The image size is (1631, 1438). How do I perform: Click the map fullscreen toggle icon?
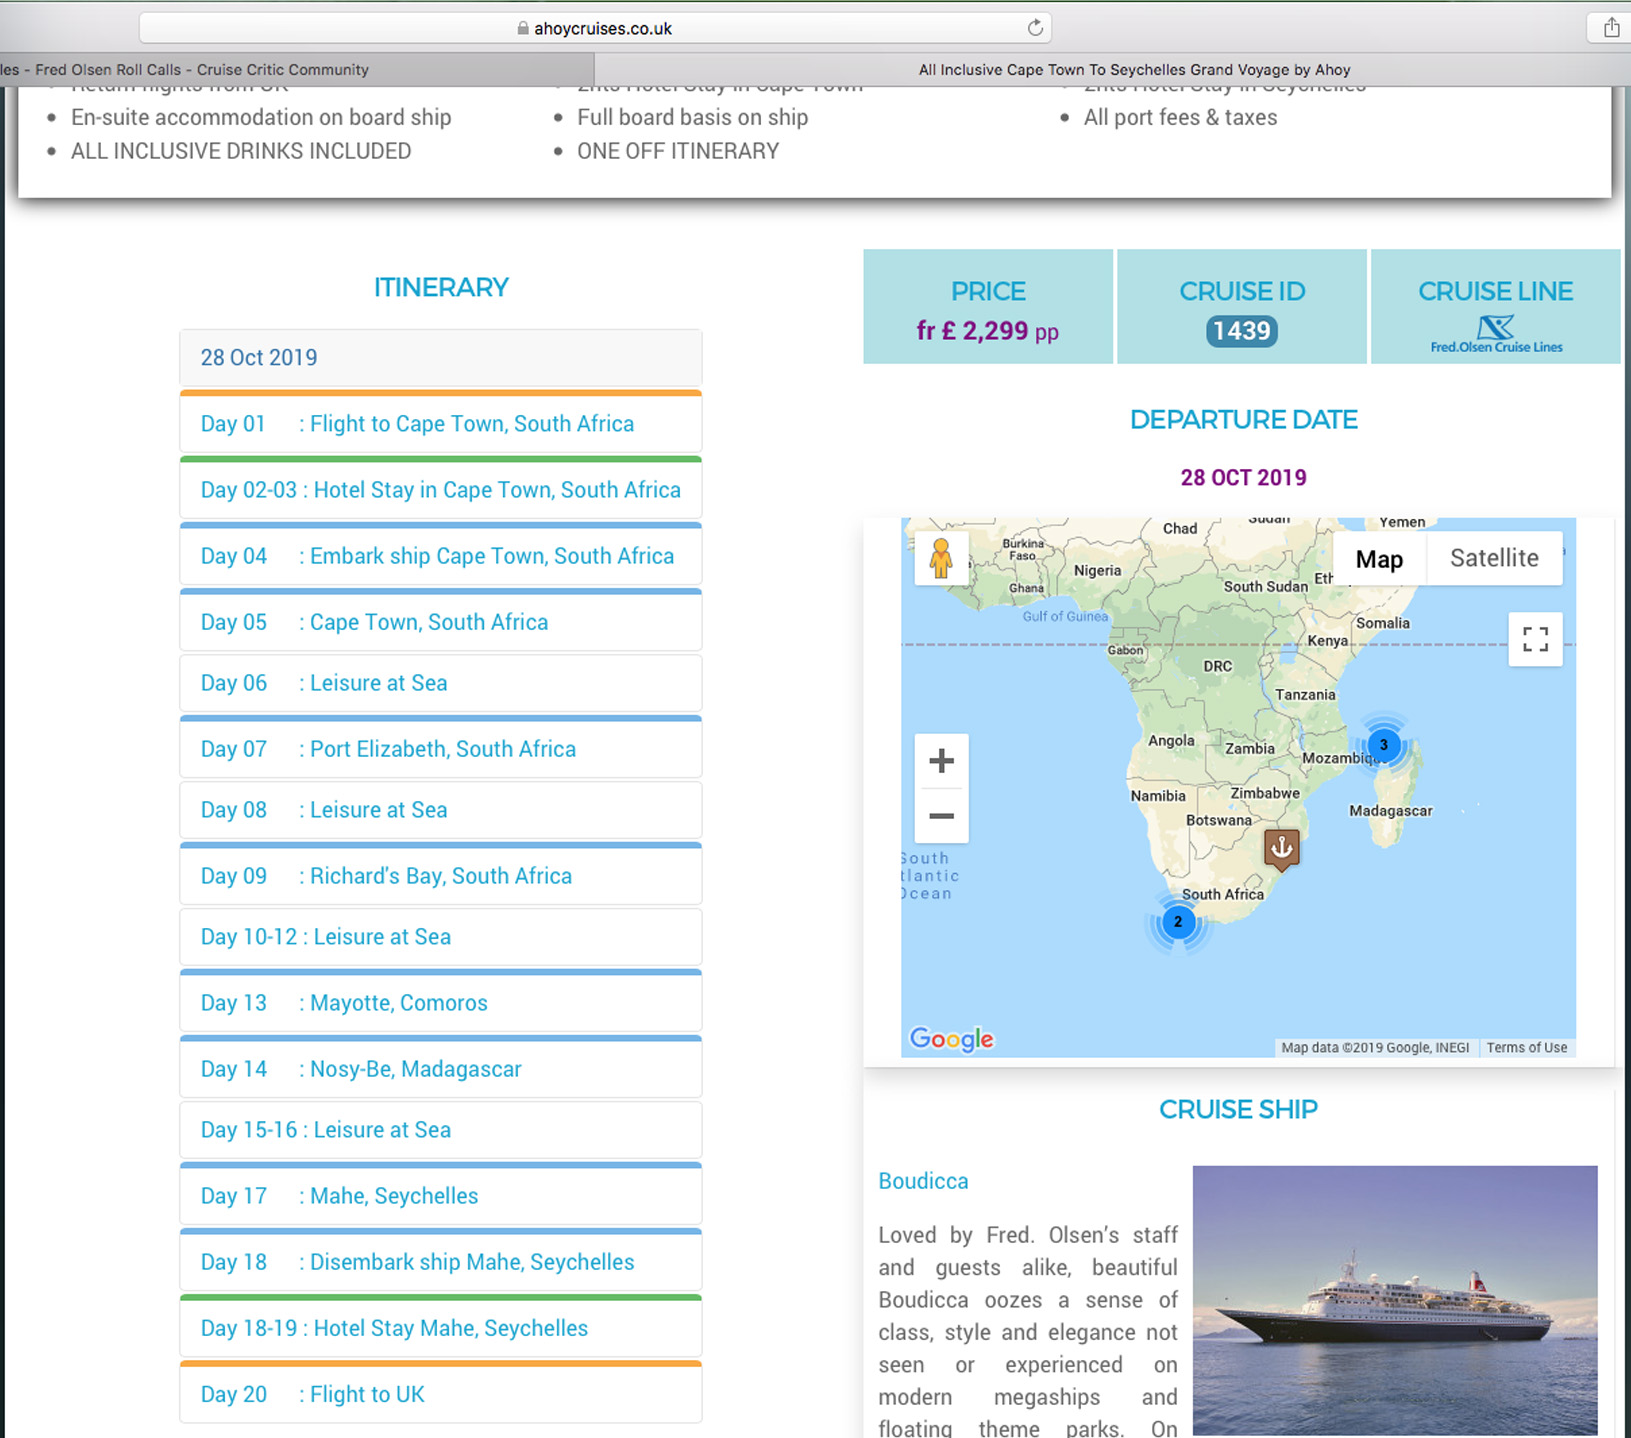click(1535, 639)
